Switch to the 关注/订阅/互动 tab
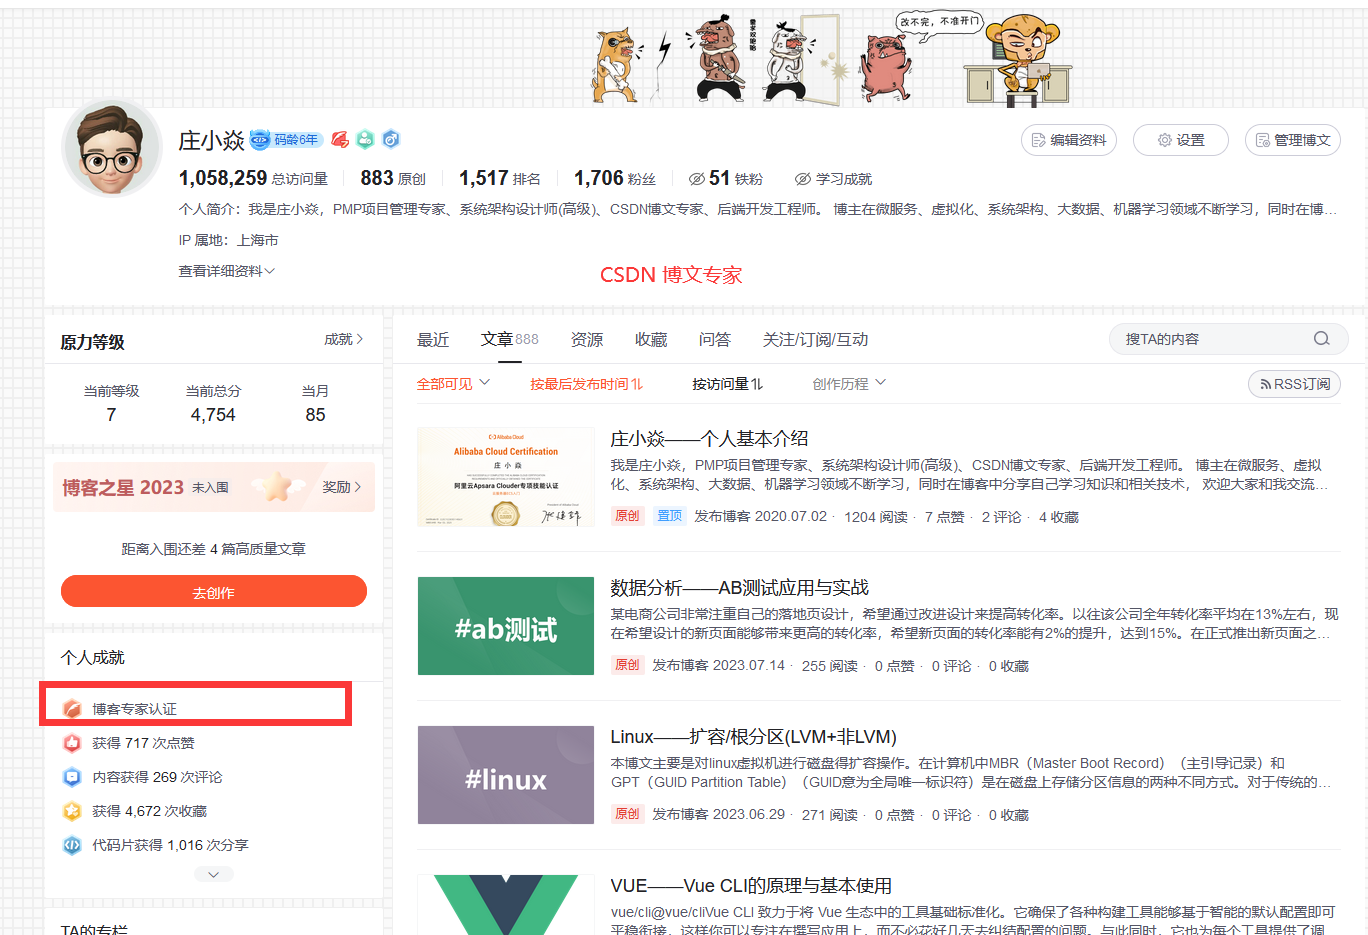The width and height of the screenshot is (1368, 935). (815, 340)
